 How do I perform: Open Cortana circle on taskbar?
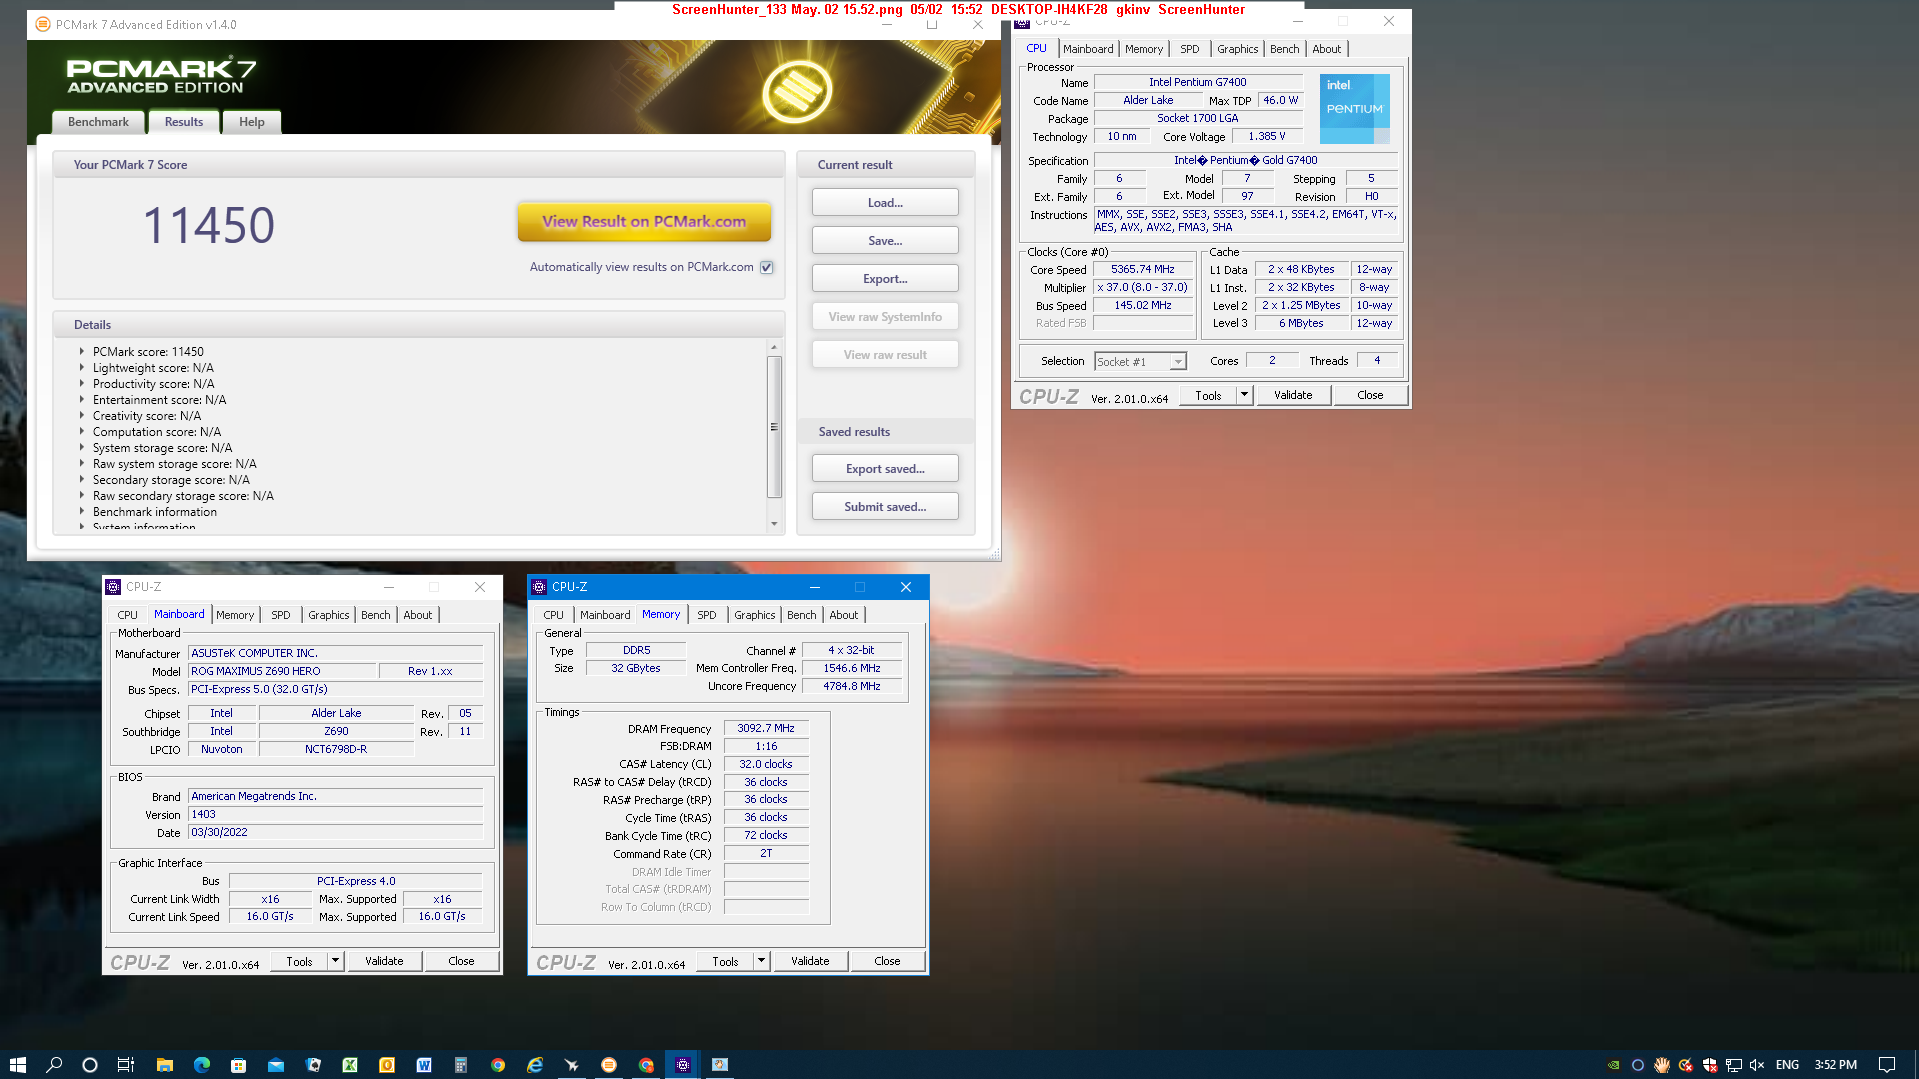pyautogui.click(x=90, y=1065)
